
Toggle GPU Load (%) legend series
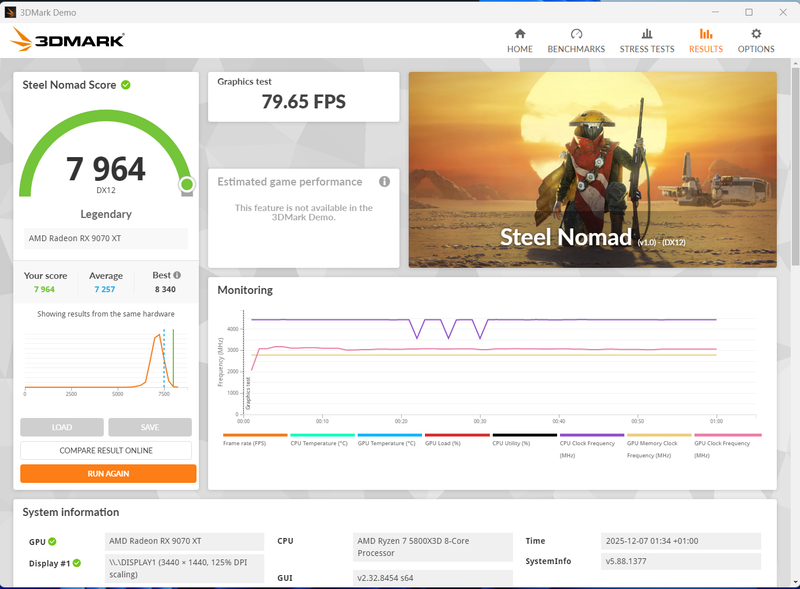(x=457, y=440)
